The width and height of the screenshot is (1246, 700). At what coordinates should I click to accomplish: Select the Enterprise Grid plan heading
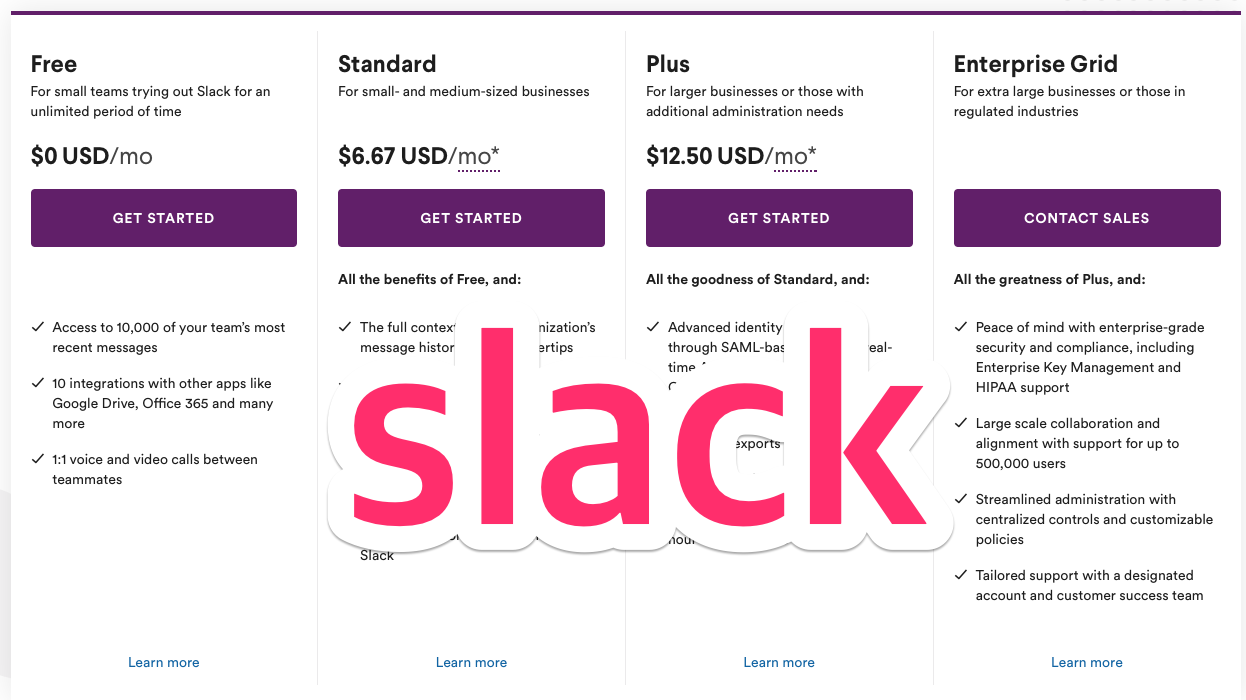tap(1035, 64)
